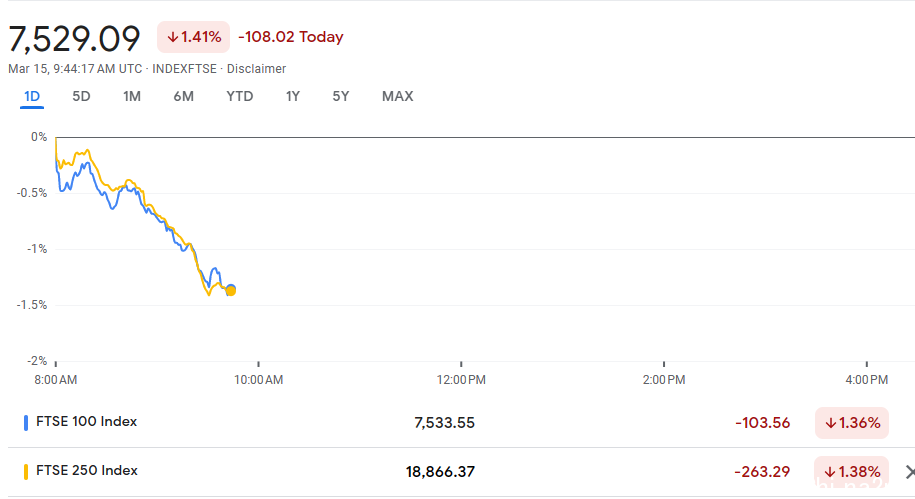
Task: Remove FTSE 250 Index comparison with X
Action: [x=909, y=472]
